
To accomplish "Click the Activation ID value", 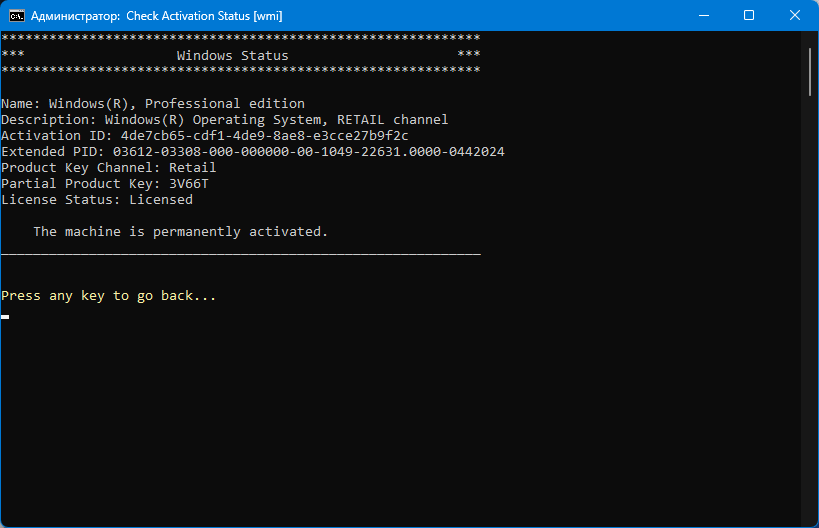I will (264, 136).
